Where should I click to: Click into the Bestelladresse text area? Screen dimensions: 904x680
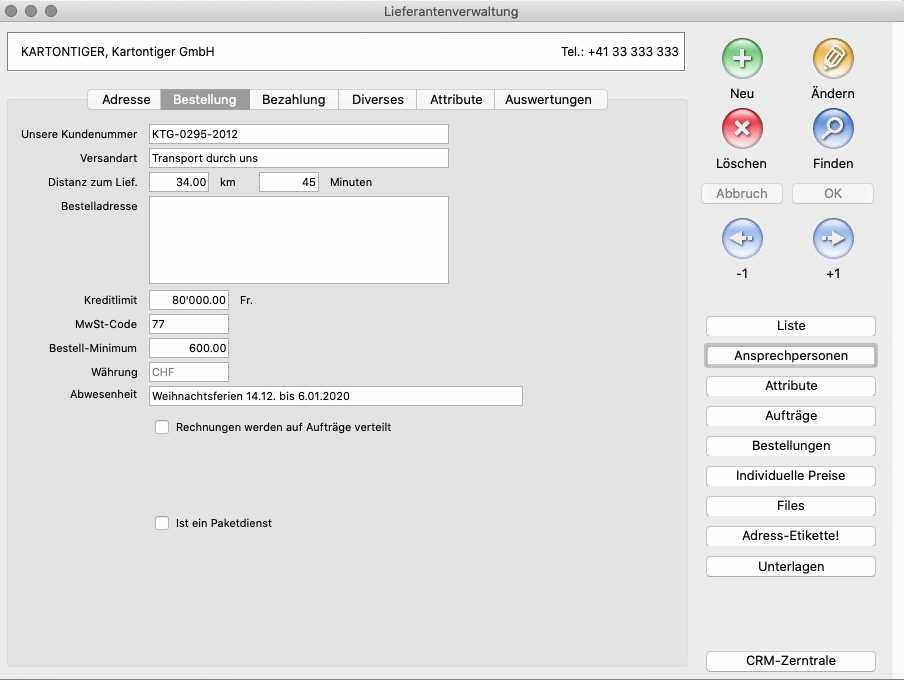pos(298,240)
